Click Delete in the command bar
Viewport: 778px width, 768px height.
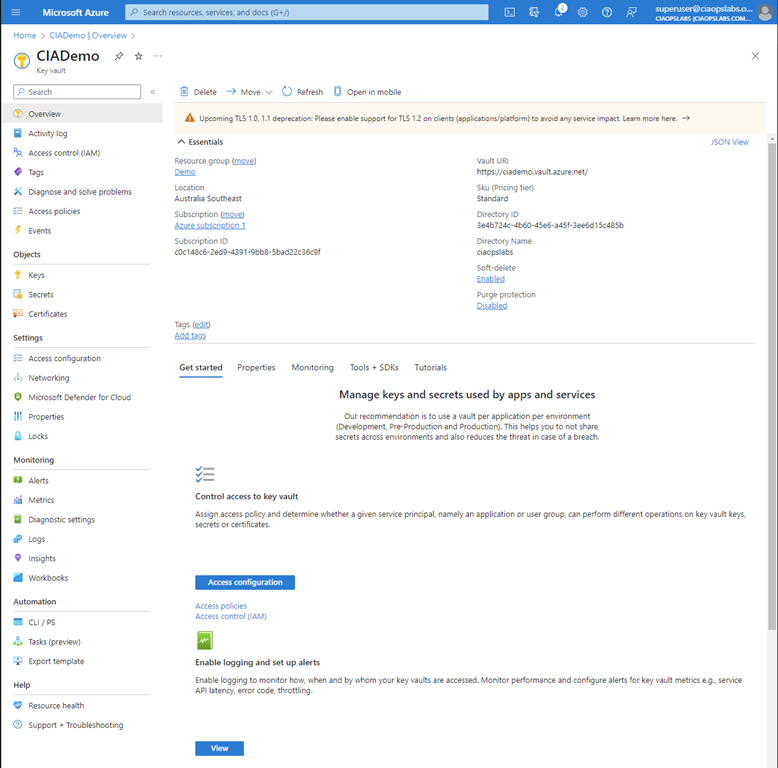coord(198,92)
